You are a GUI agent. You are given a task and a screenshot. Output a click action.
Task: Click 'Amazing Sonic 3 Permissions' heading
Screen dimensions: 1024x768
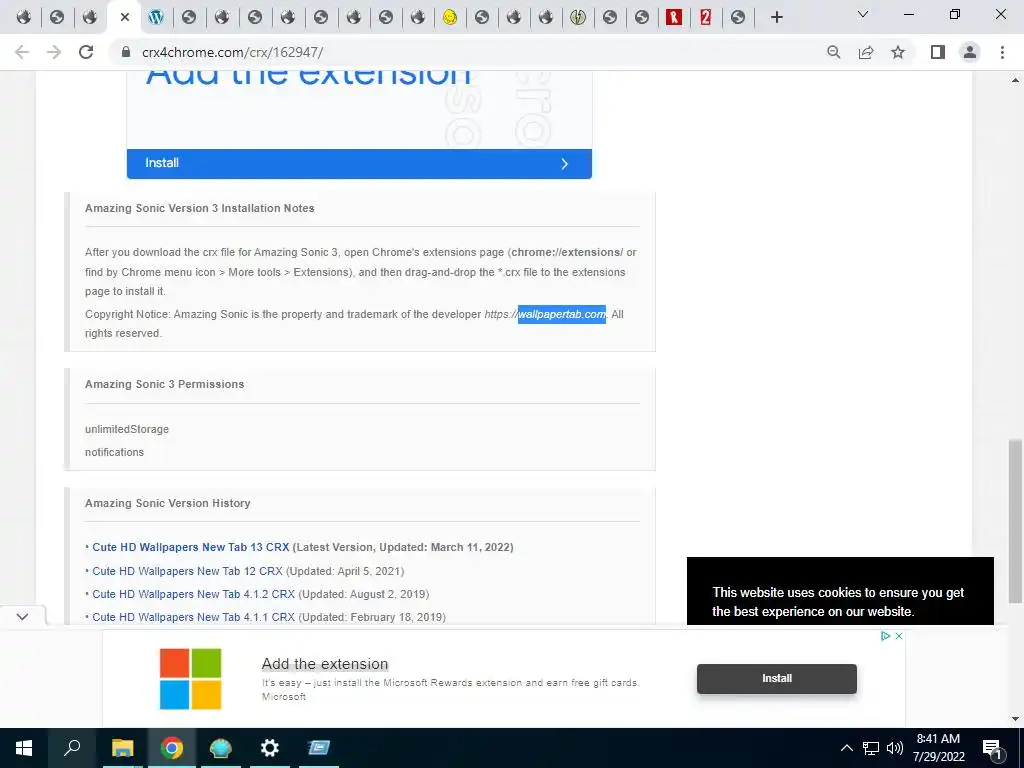coord(165,385)
